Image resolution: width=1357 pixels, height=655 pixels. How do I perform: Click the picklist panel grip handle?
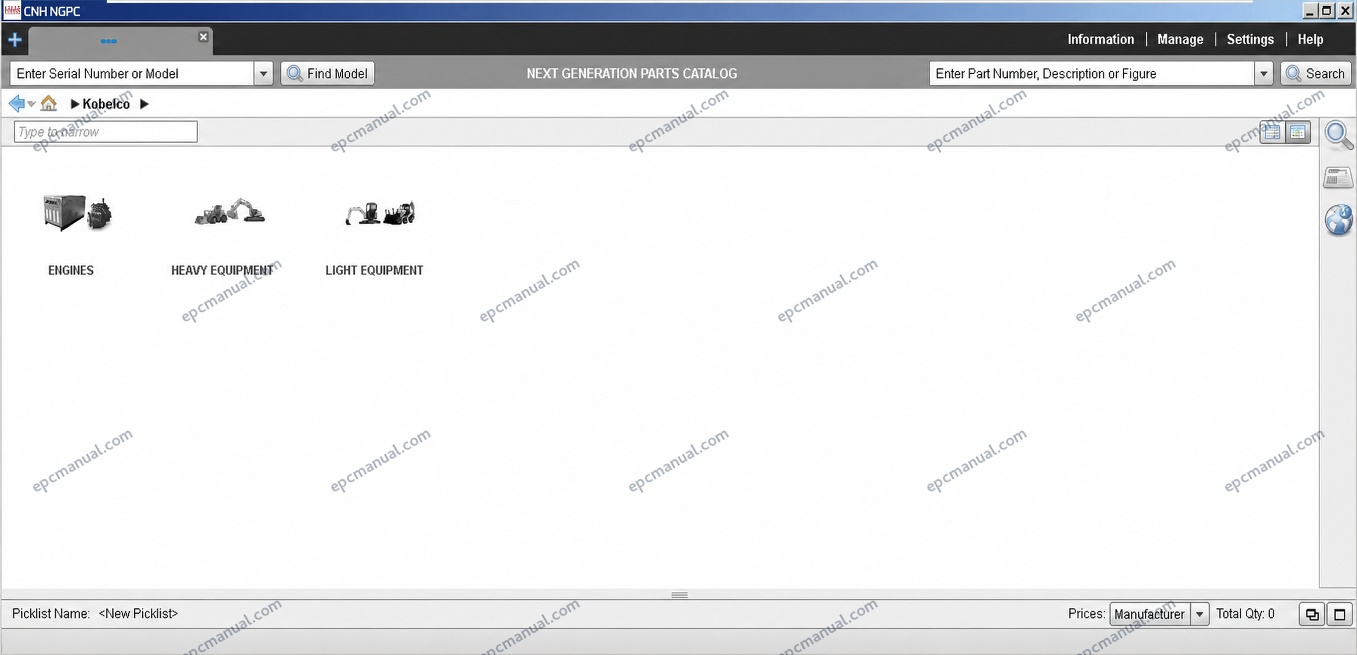click(x=680, y=595)
